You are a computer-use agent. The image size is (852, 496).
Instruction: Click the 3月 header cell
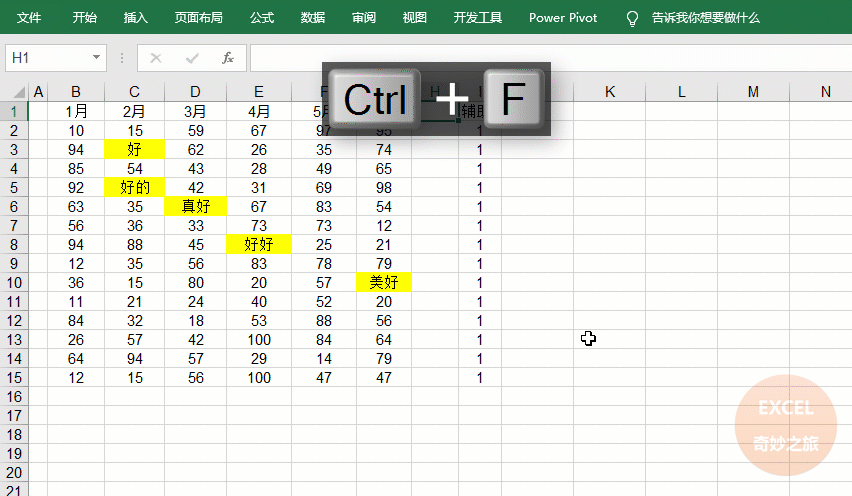click(x=195, y=111)
